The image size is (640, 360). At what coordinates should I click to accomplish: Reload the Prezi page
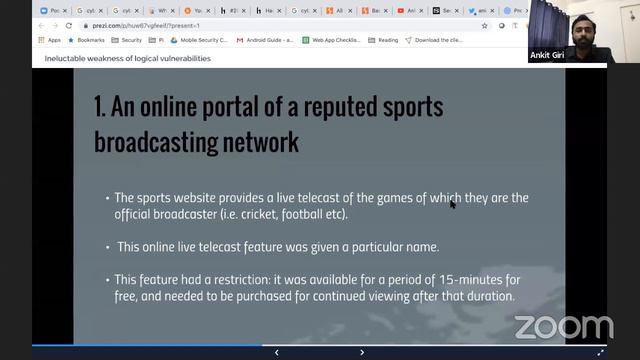(x=69, y=26)
